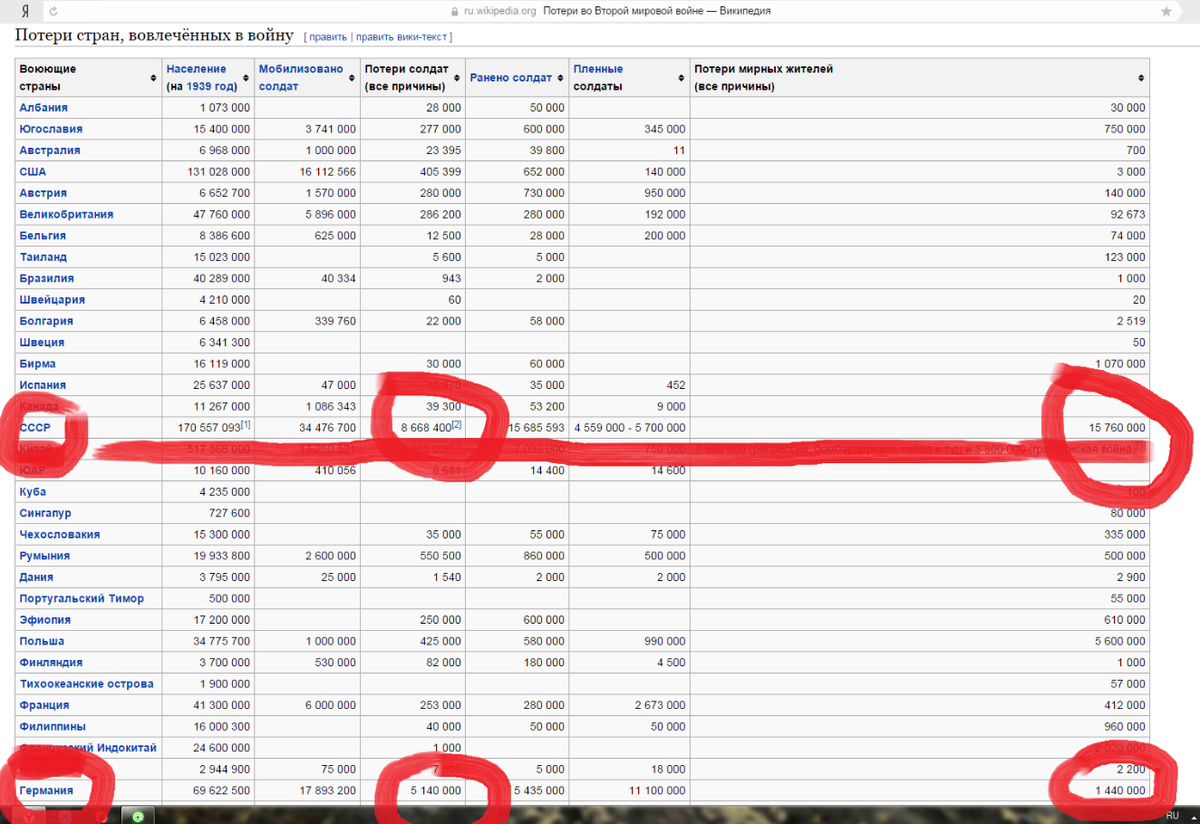Open the 'Население' header link
Image resolution: width=1200 pixels, height=824 pixels.
[x=196, y=69]
